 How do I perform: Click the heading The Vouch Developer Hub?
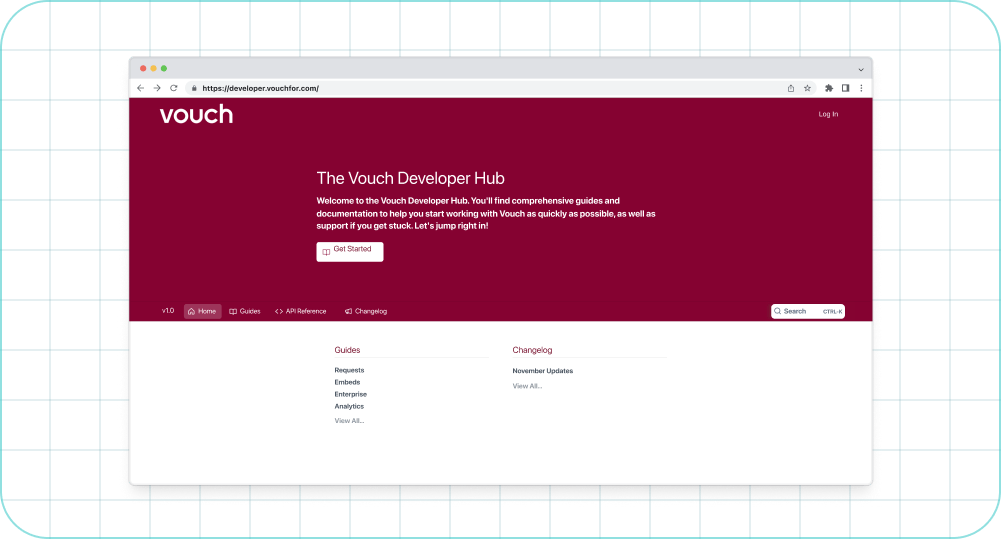(410, 178)
